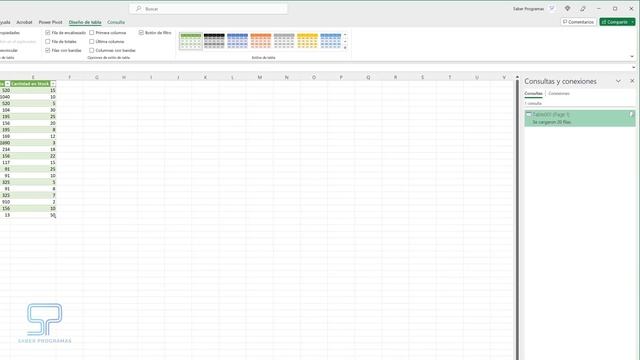Click stock value 30 cell
The height and width of the screenshot is (360, 640).
(33, 110)
